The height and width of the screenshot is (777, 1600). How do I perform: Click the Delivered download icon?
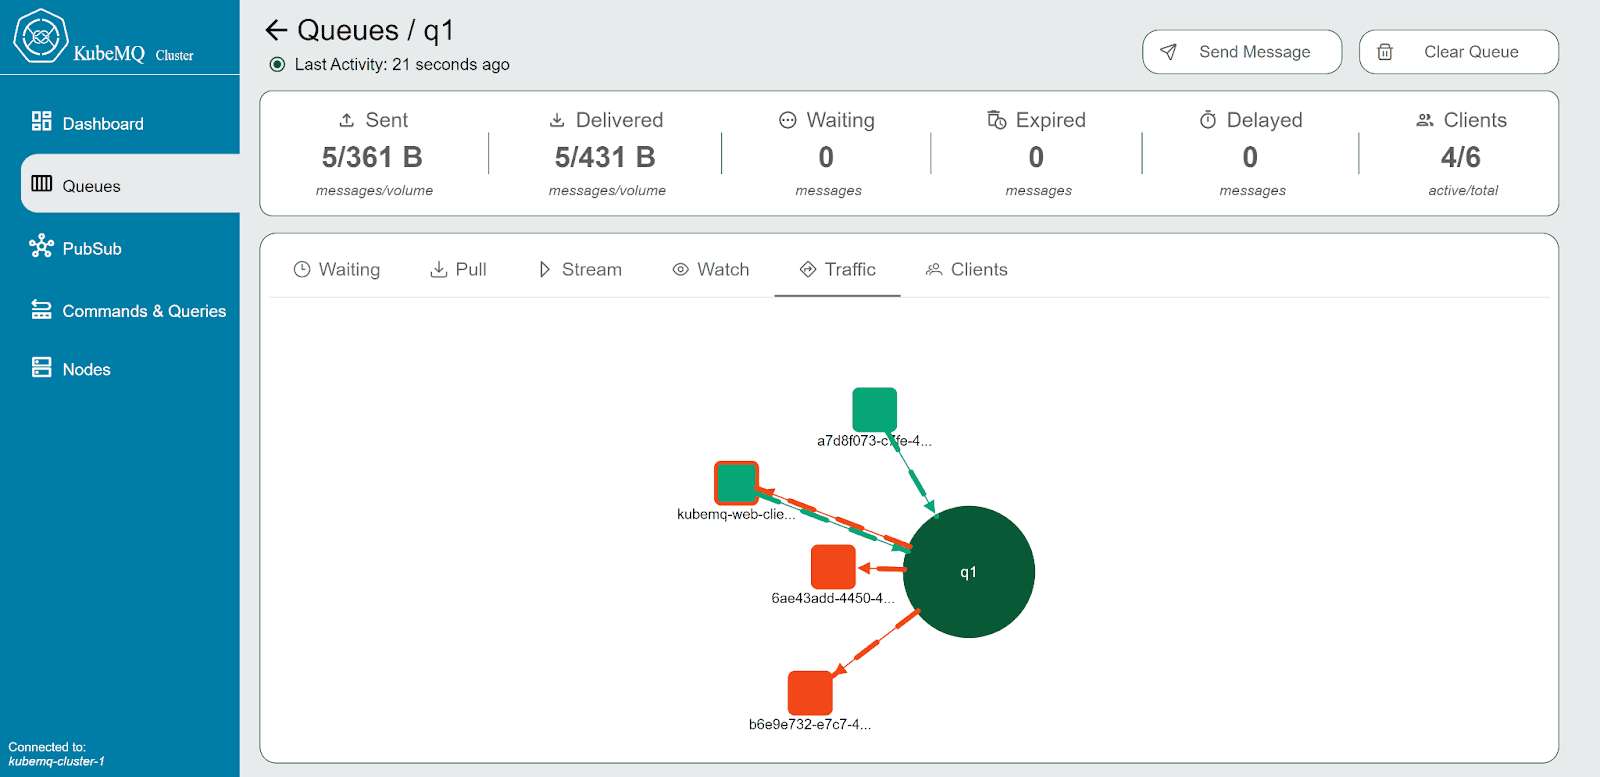coord(557,120)
